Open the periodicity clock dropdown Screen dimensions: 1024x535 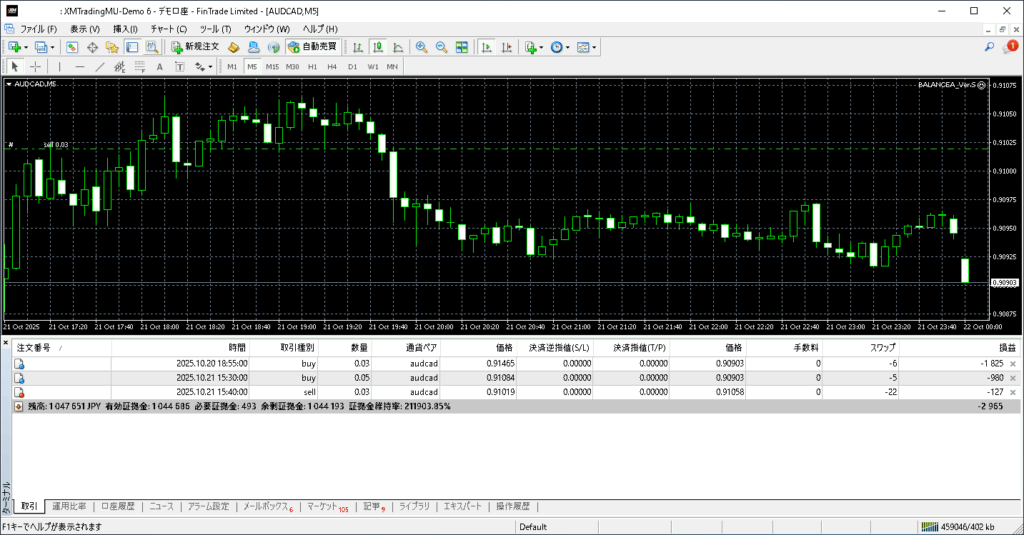coord(559,47)
